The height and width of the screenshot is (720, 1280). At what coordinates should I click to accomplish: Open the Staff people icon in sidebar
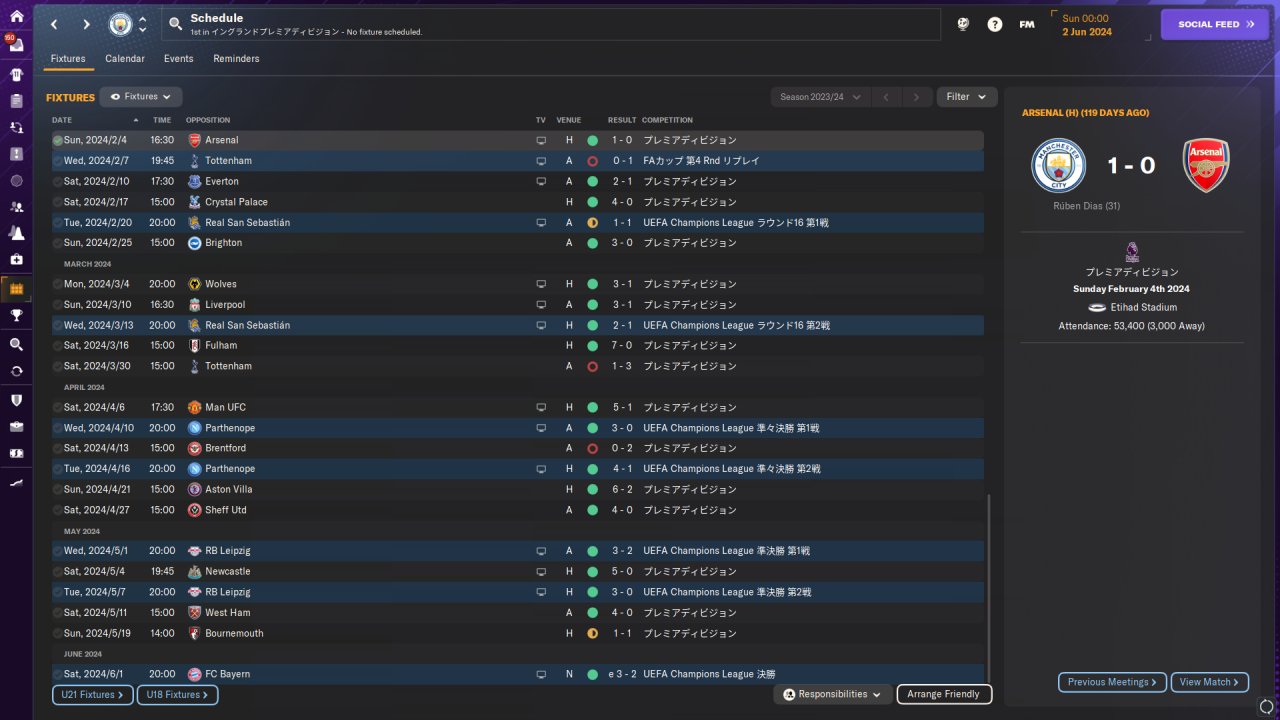(16, 207)
